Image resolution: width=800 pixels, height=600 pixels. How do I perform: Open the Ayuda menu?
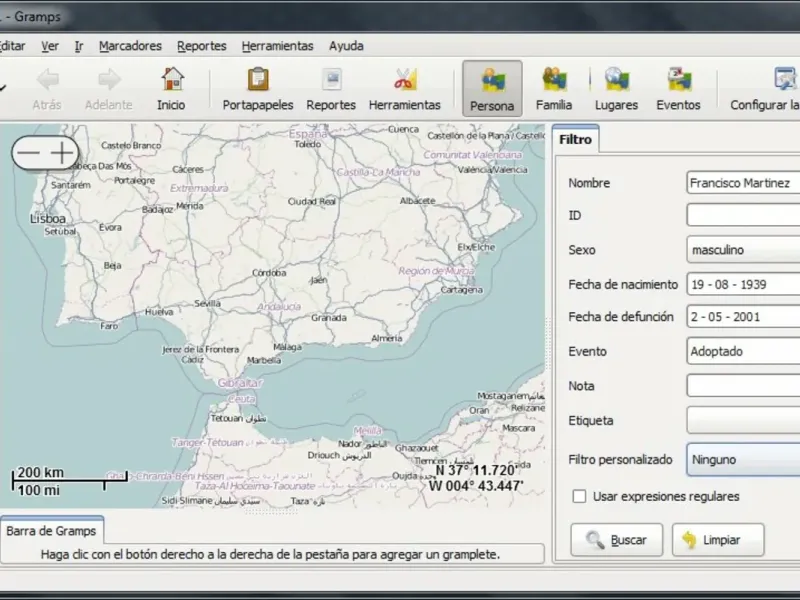[x=346, y=46]
